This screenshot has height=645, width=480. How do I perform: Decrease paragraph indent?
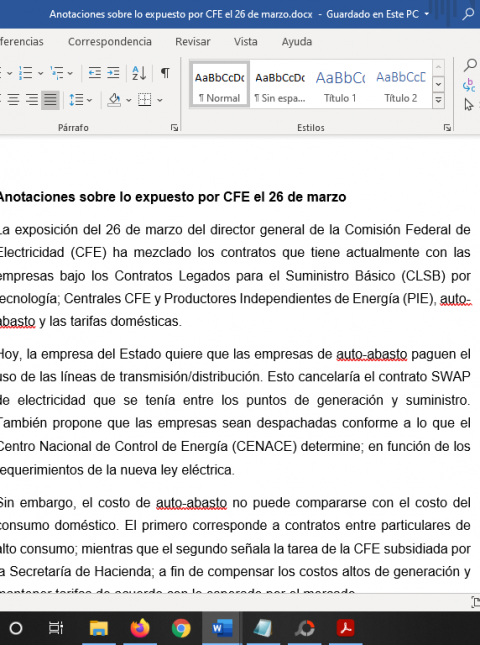coord(95,73)
